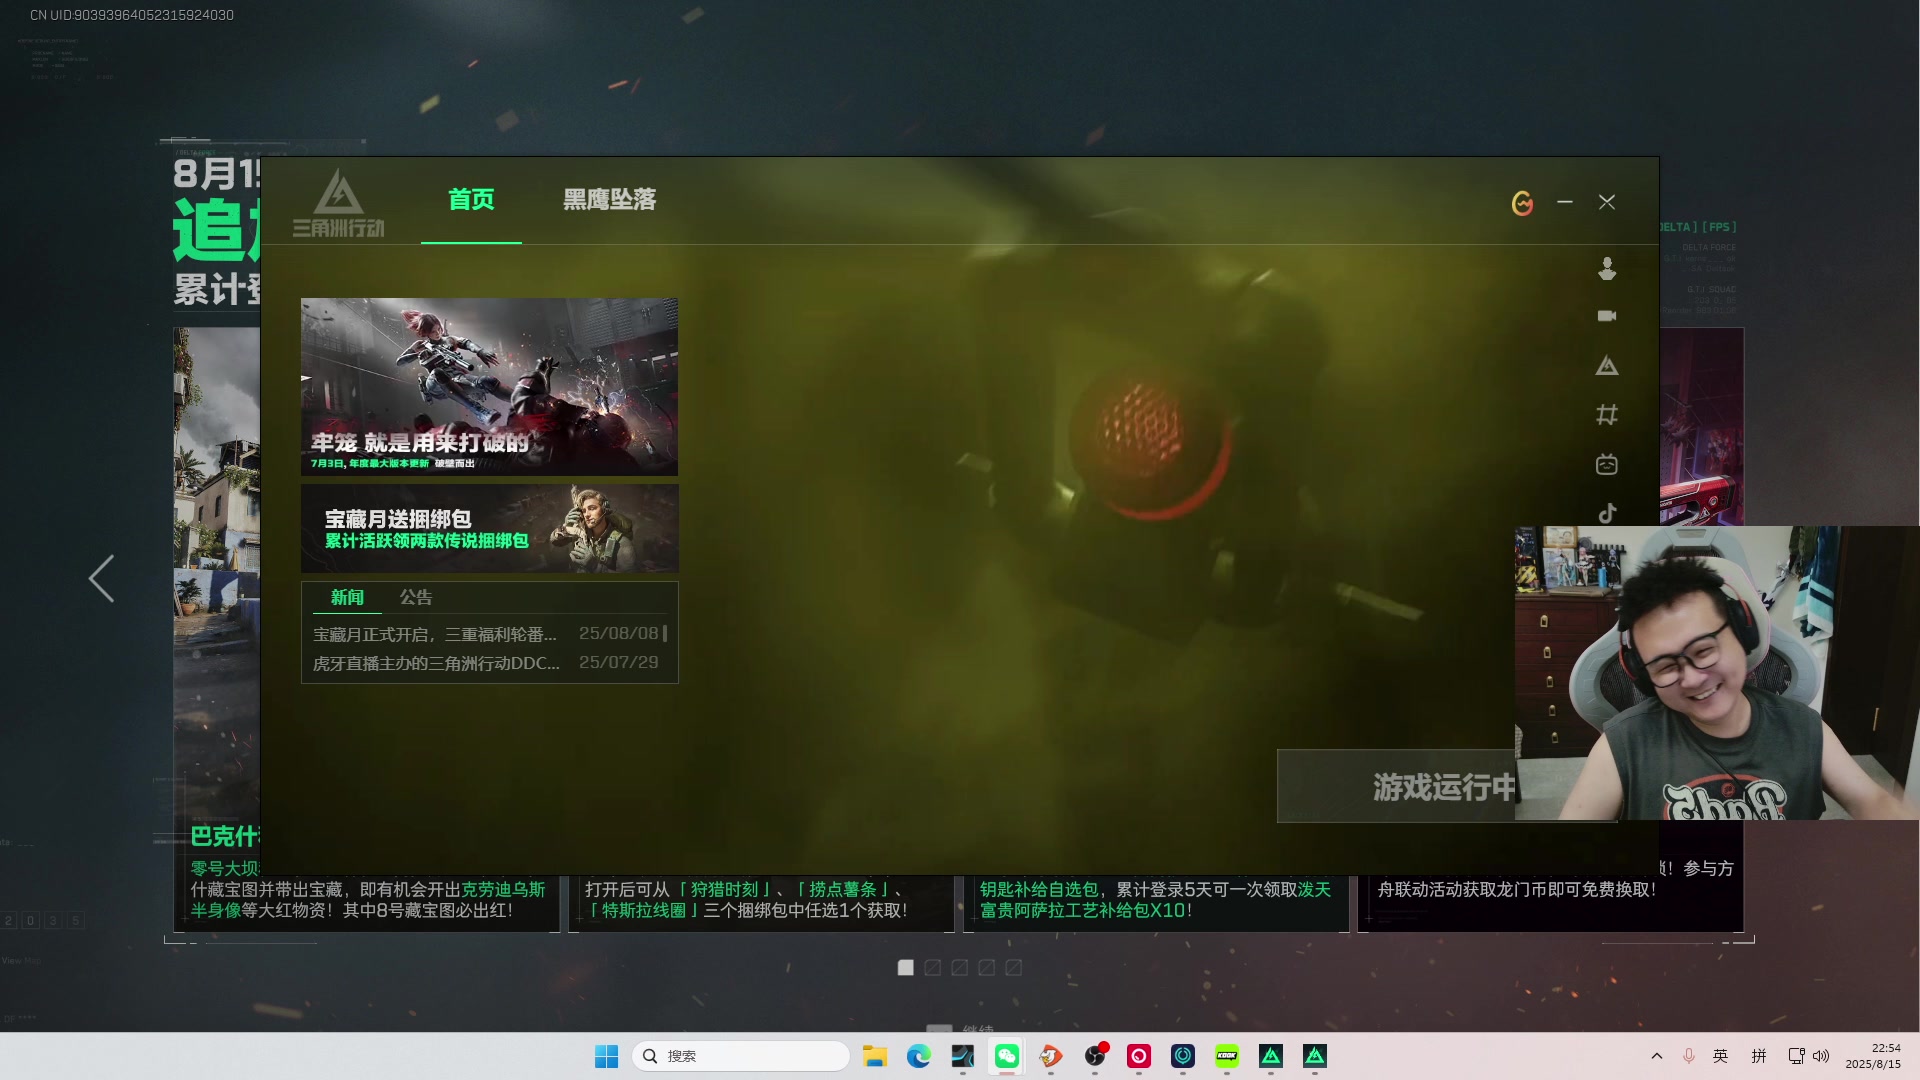Click the microphone tray icon
The width and height of the screenshot is (1920, 1080).
(x=1689, y=1056)
